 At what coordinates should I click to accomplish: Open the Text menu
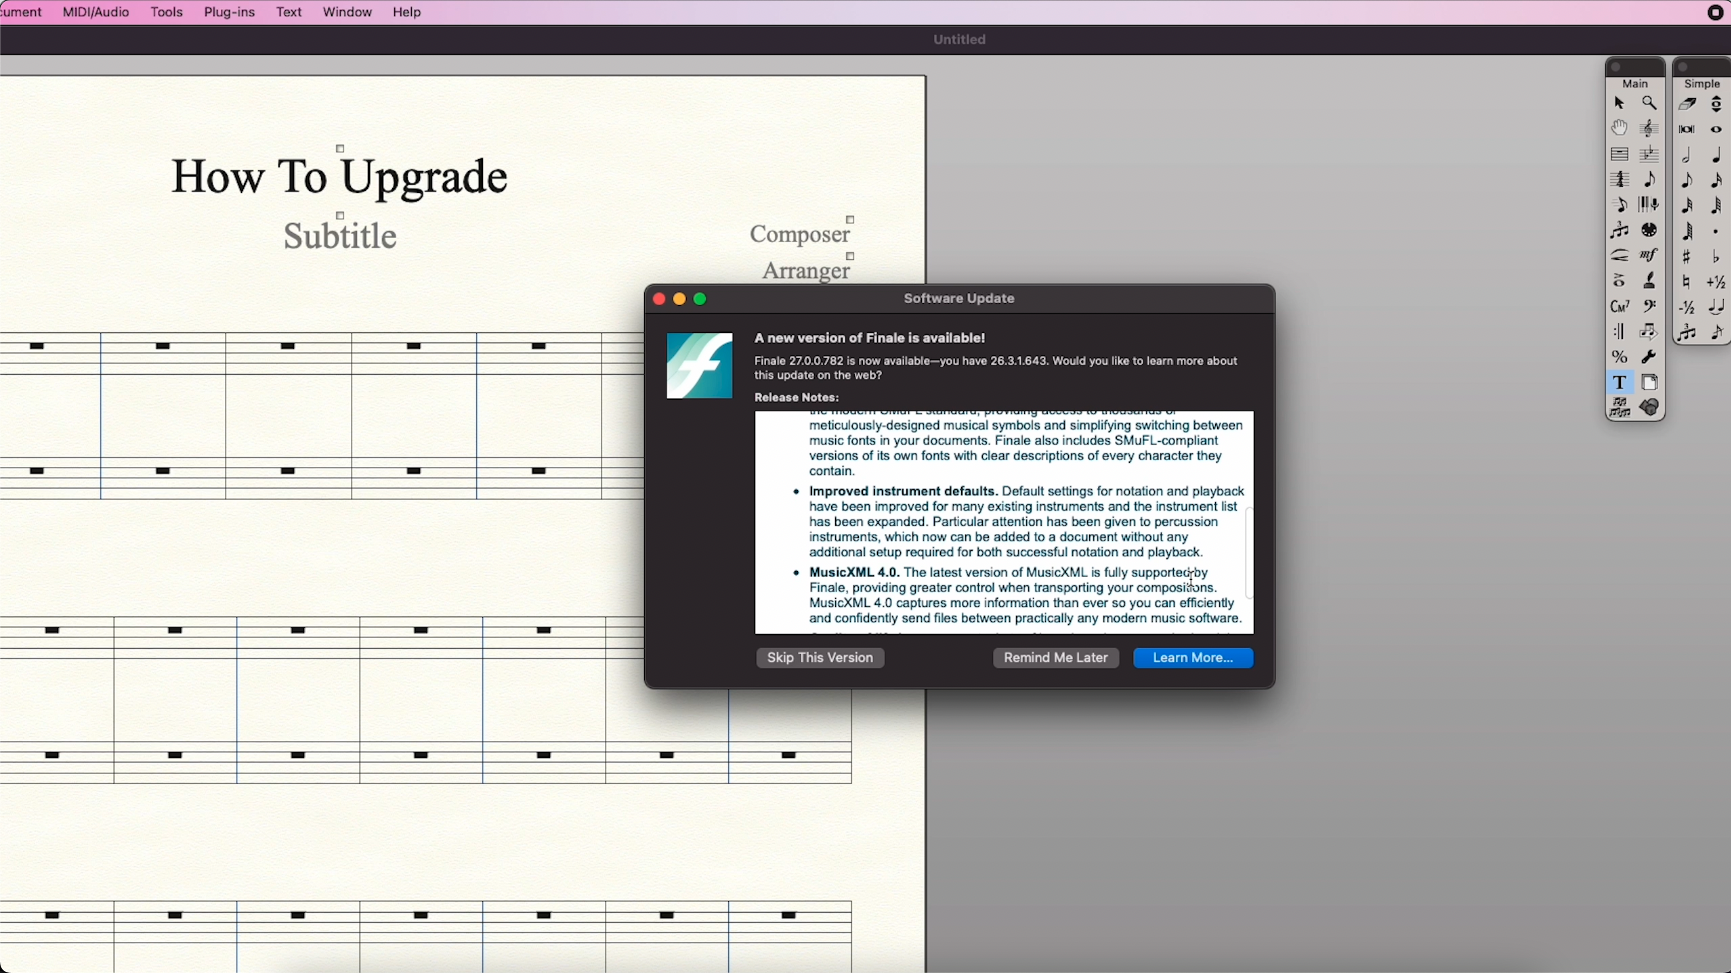289,12
